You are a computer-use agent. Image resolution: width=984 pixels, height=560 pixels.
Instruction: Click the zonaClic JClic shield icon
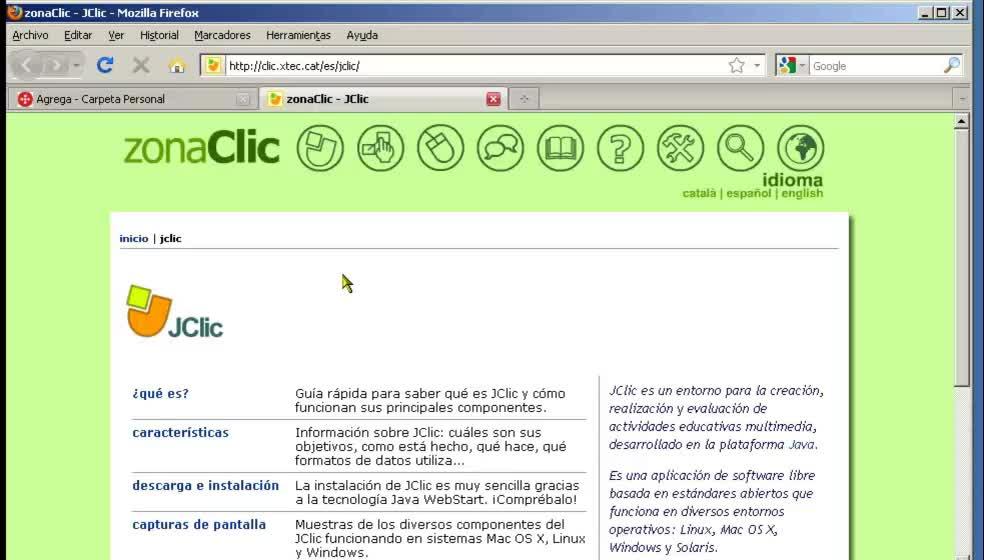coord(320,148)
